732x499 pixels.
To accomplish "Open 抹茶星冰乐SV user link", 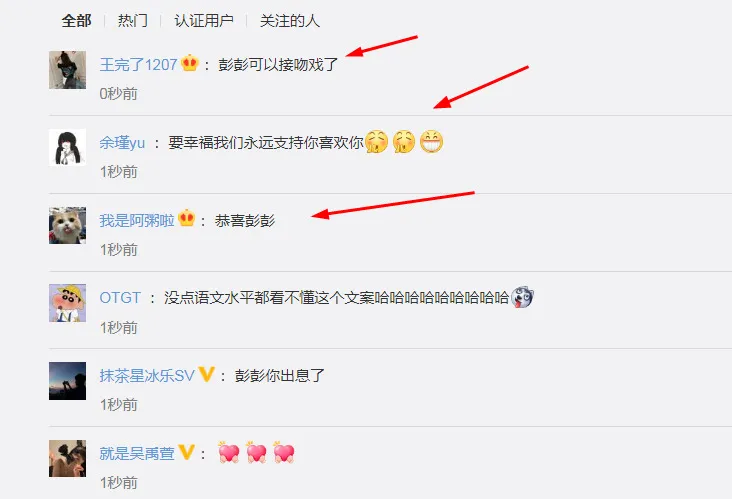I will click(147, 376).
